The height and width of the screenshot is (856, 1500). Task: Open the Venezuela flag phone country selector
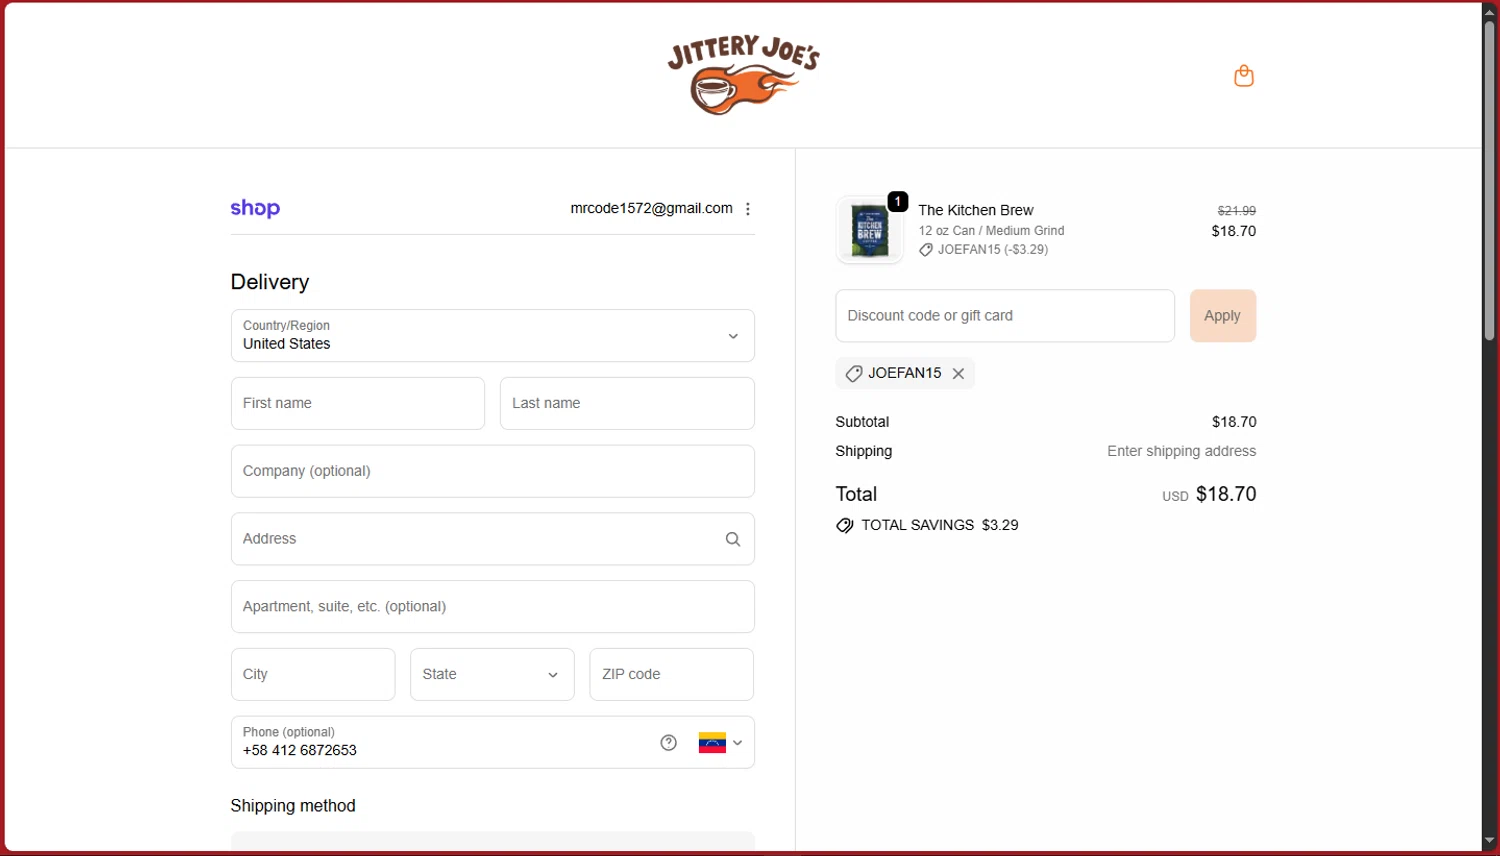pos(720,743)
